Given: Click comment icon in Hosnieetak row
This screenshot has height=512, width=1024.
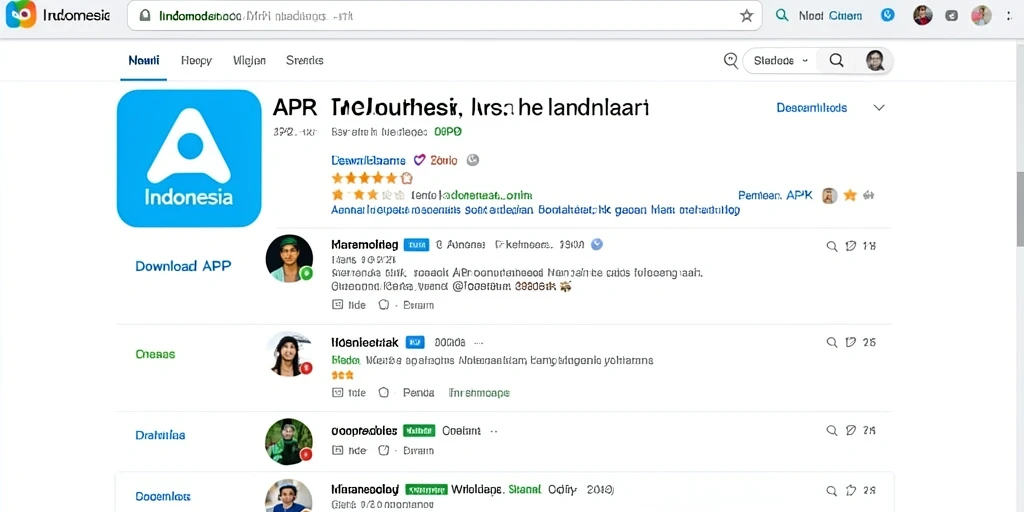Looking at the screenshot, I should [851, 342].
